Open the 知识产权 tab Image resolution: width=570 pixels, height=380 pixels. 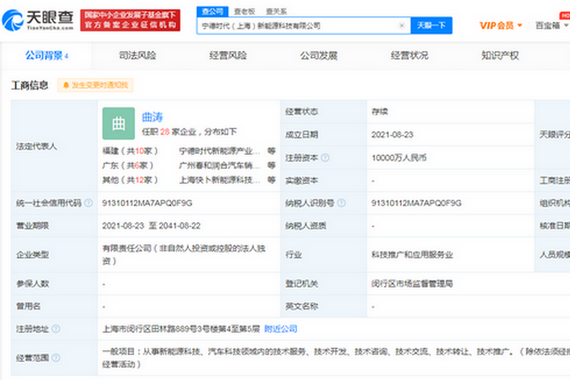tap(500, 55)
